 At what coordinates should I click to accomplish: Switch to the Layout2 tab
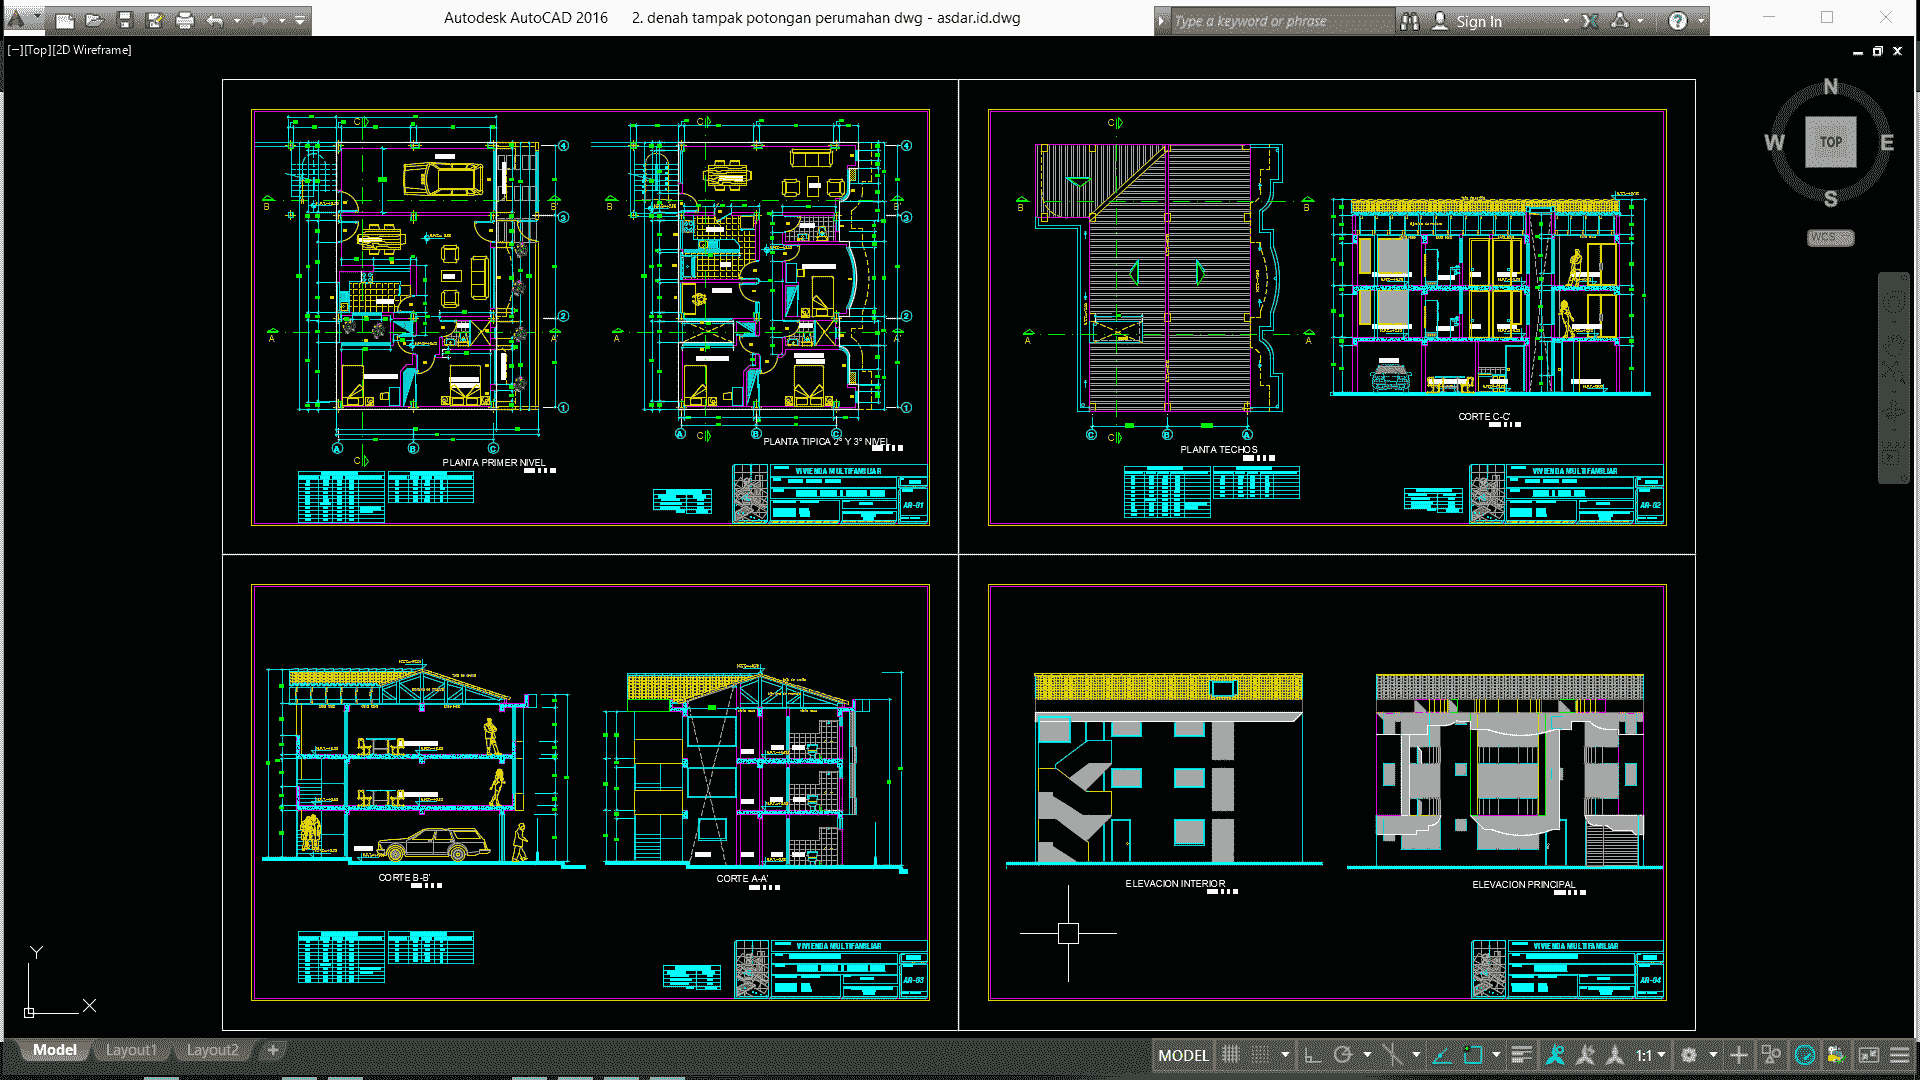click(213, 1050)
